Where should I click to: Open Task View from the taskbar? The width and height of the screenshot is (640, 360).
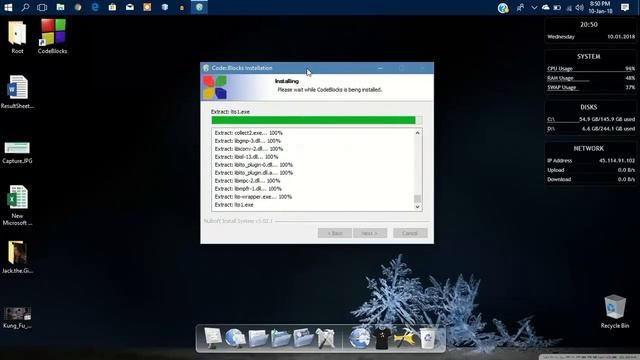coord(42,7)
